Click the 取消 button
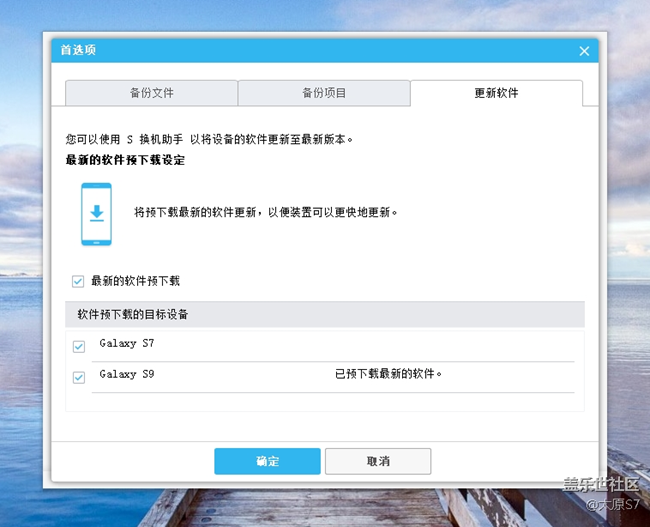The image size is (650, 527). coord(378,461)
